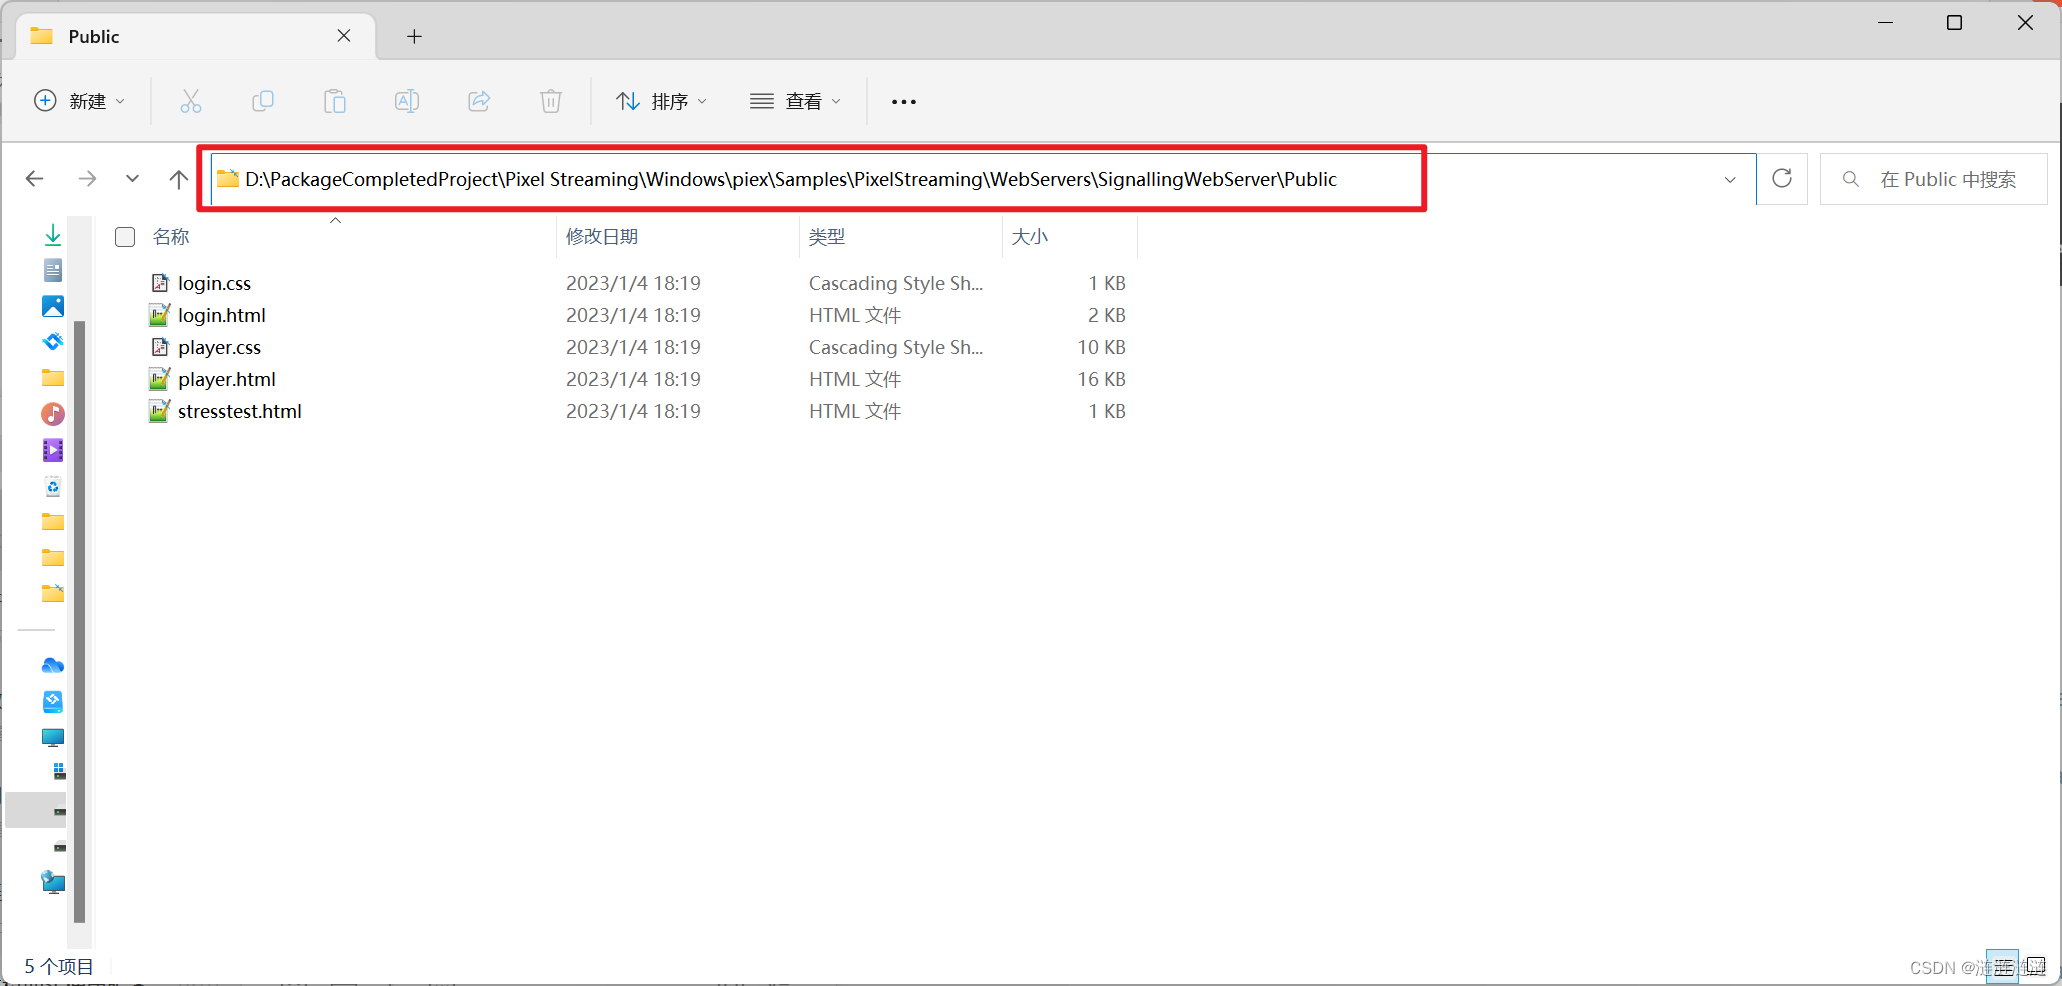Click the 10 KB size cell
The height and width of the screenshot is (986, 2062).
[1101, 347]
